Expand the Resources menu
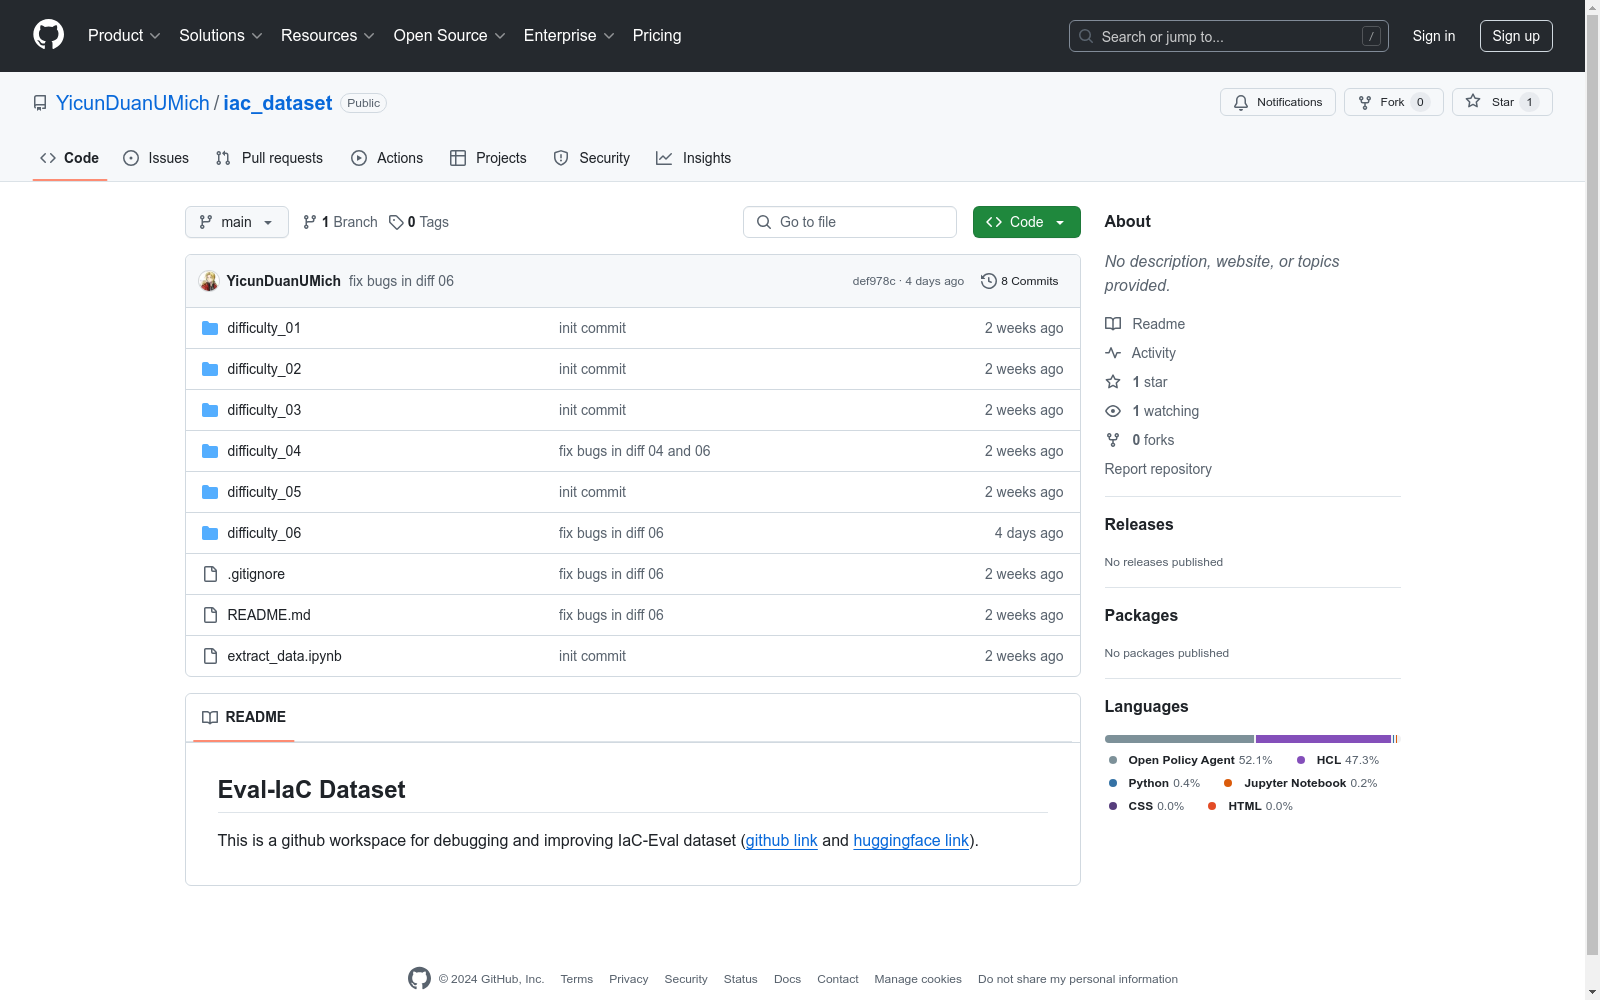 (x=328, y=36)
